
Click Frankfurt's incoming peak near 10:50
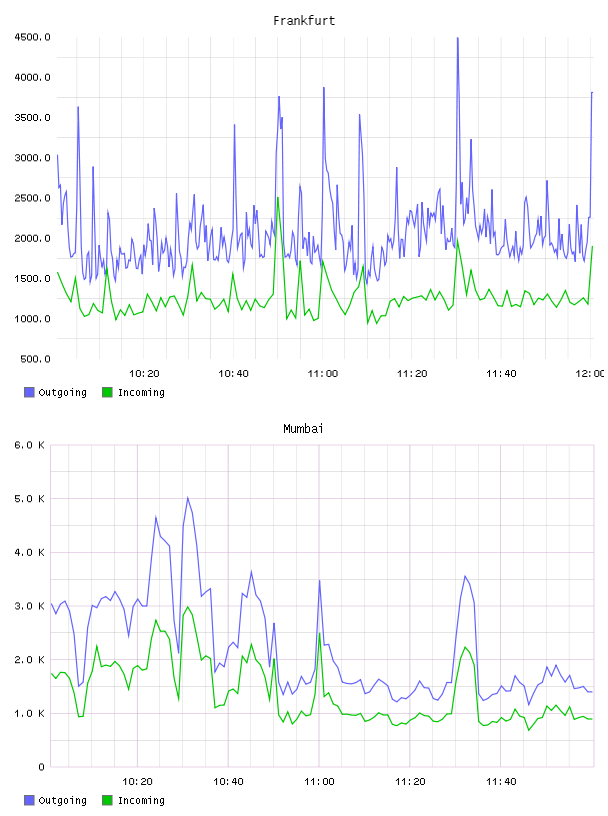278,198
